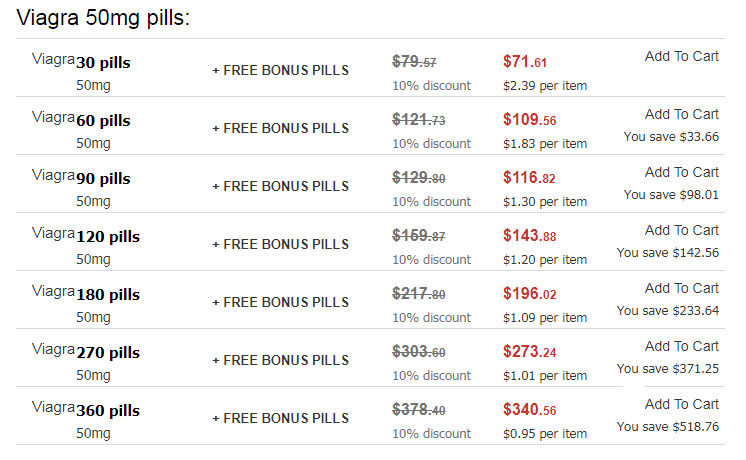Click the Viagra 120 pills row title
Viewport: 746px width, 460px height.
(x=86, y=236)
